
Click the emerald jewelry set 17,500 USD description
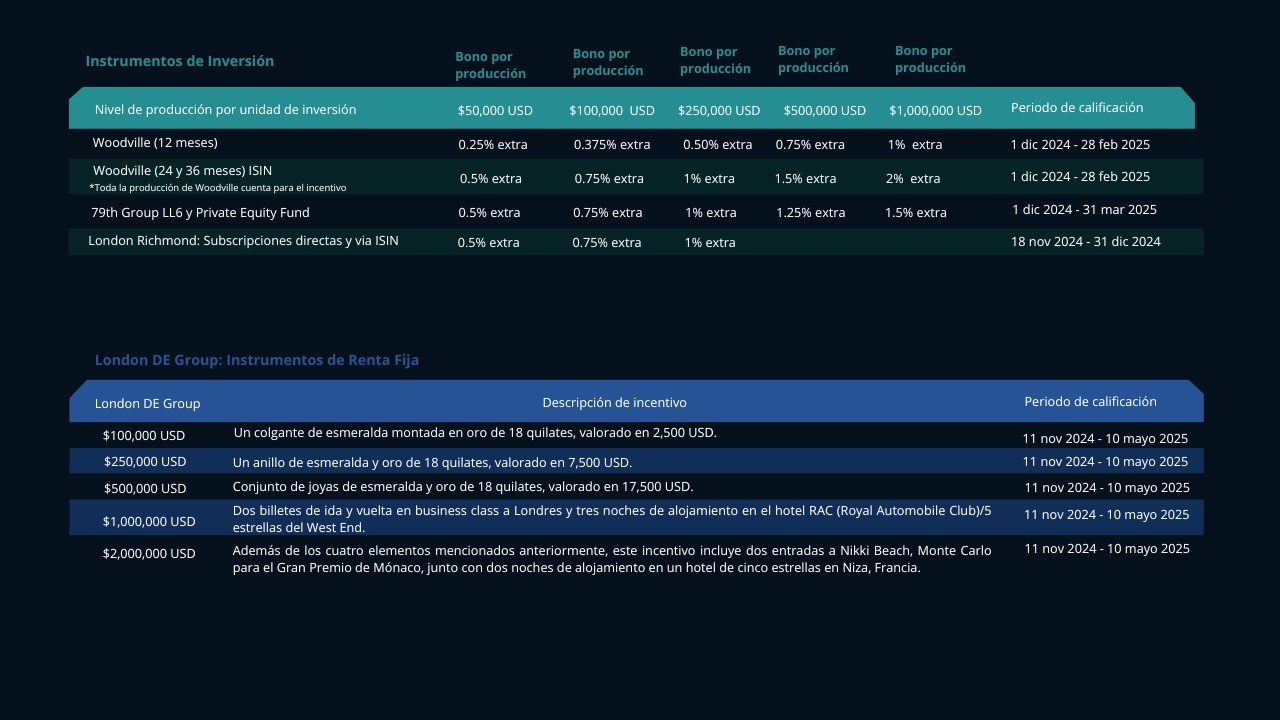[462, 487]
